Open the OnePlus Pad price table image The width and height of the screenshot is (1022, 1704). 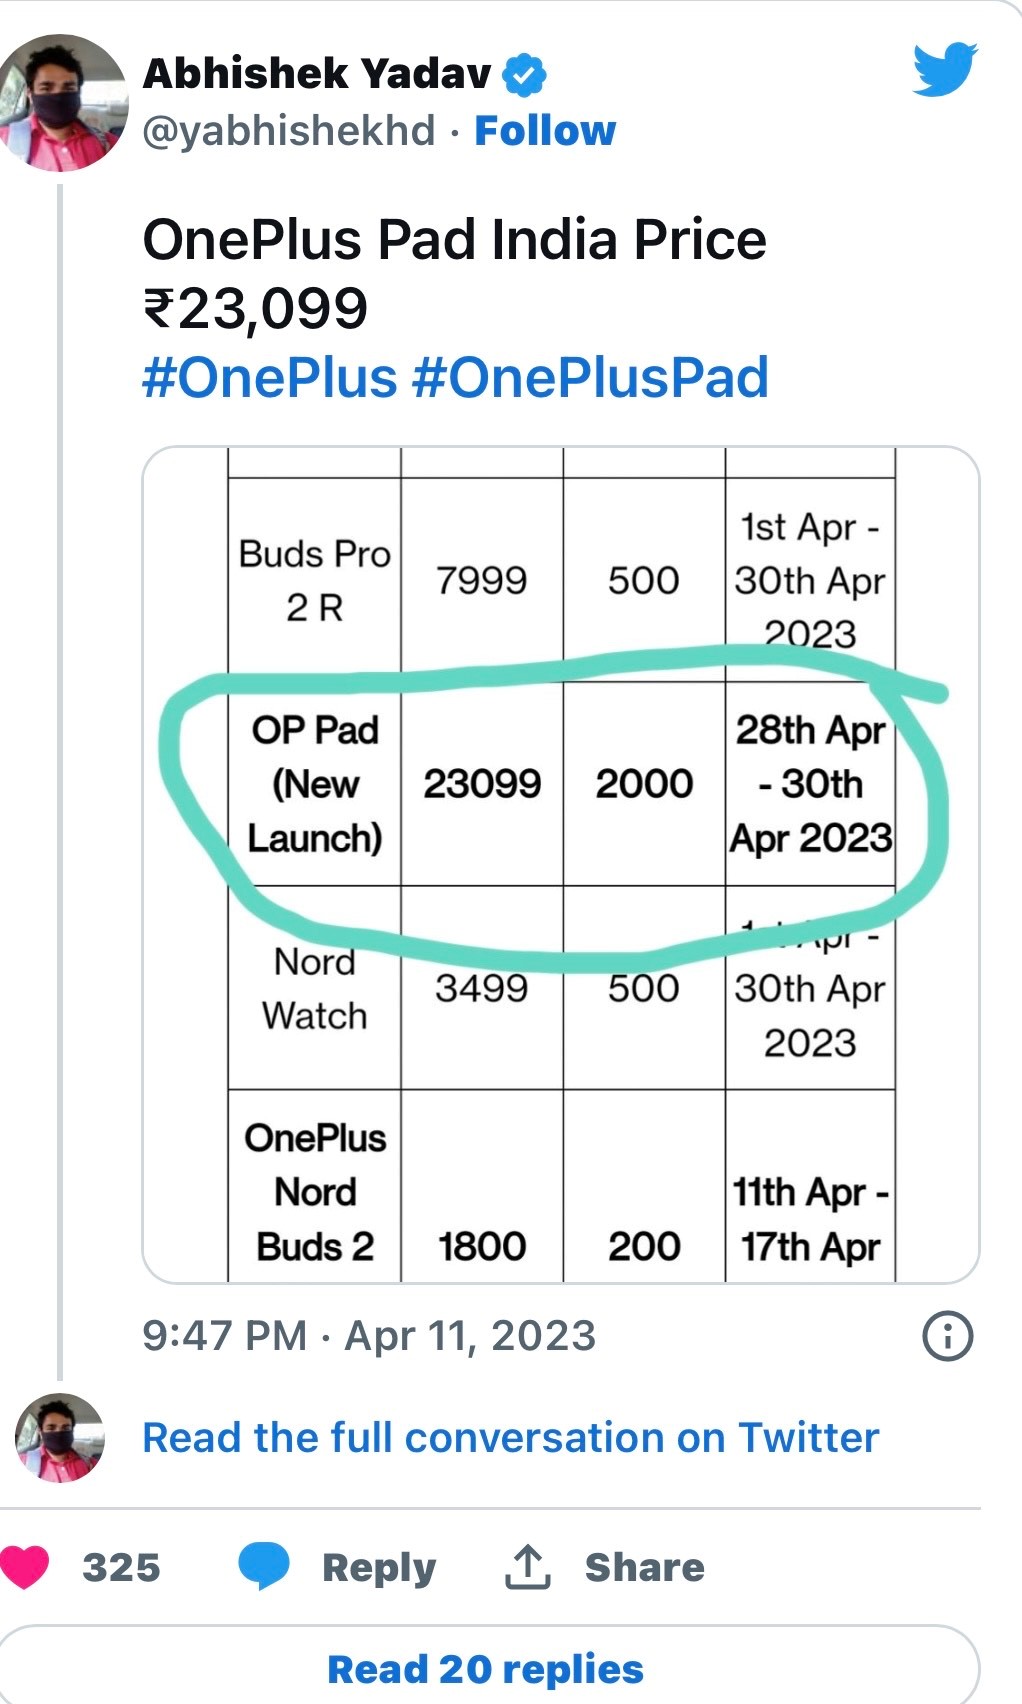(x=561, y=864)
